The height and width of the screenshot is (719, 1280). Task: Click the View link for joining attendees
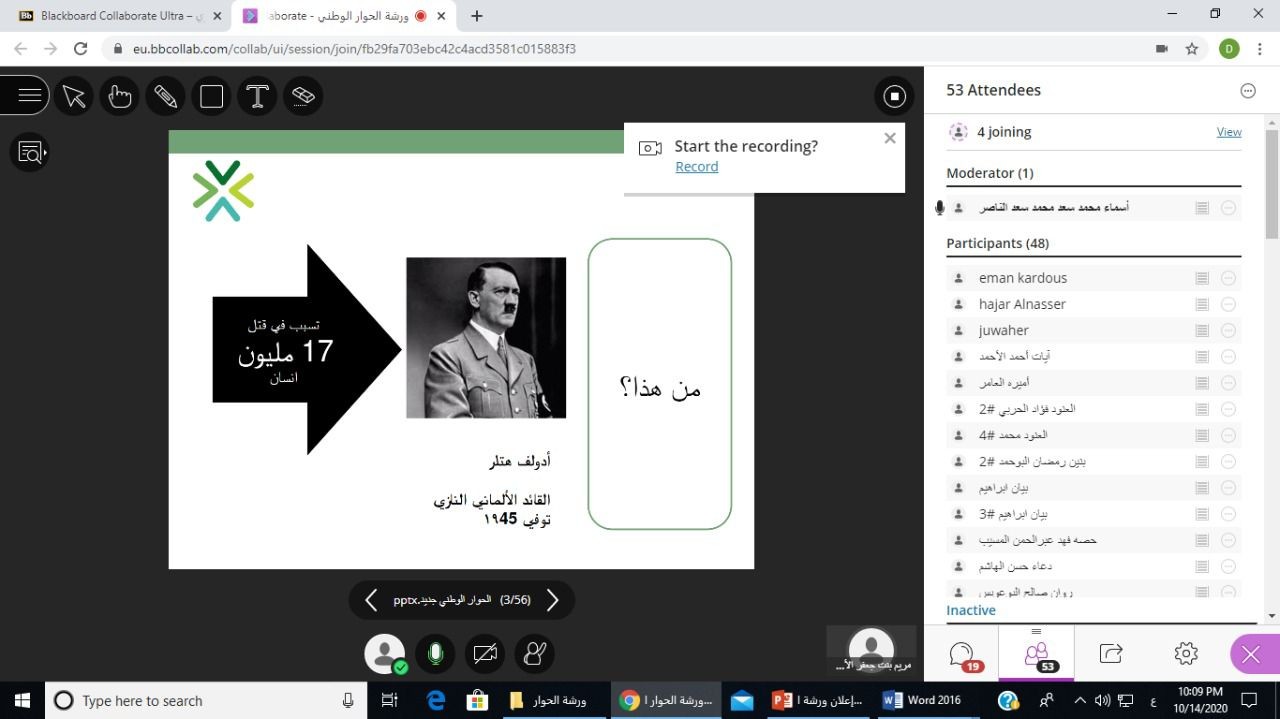[1228, 132]
